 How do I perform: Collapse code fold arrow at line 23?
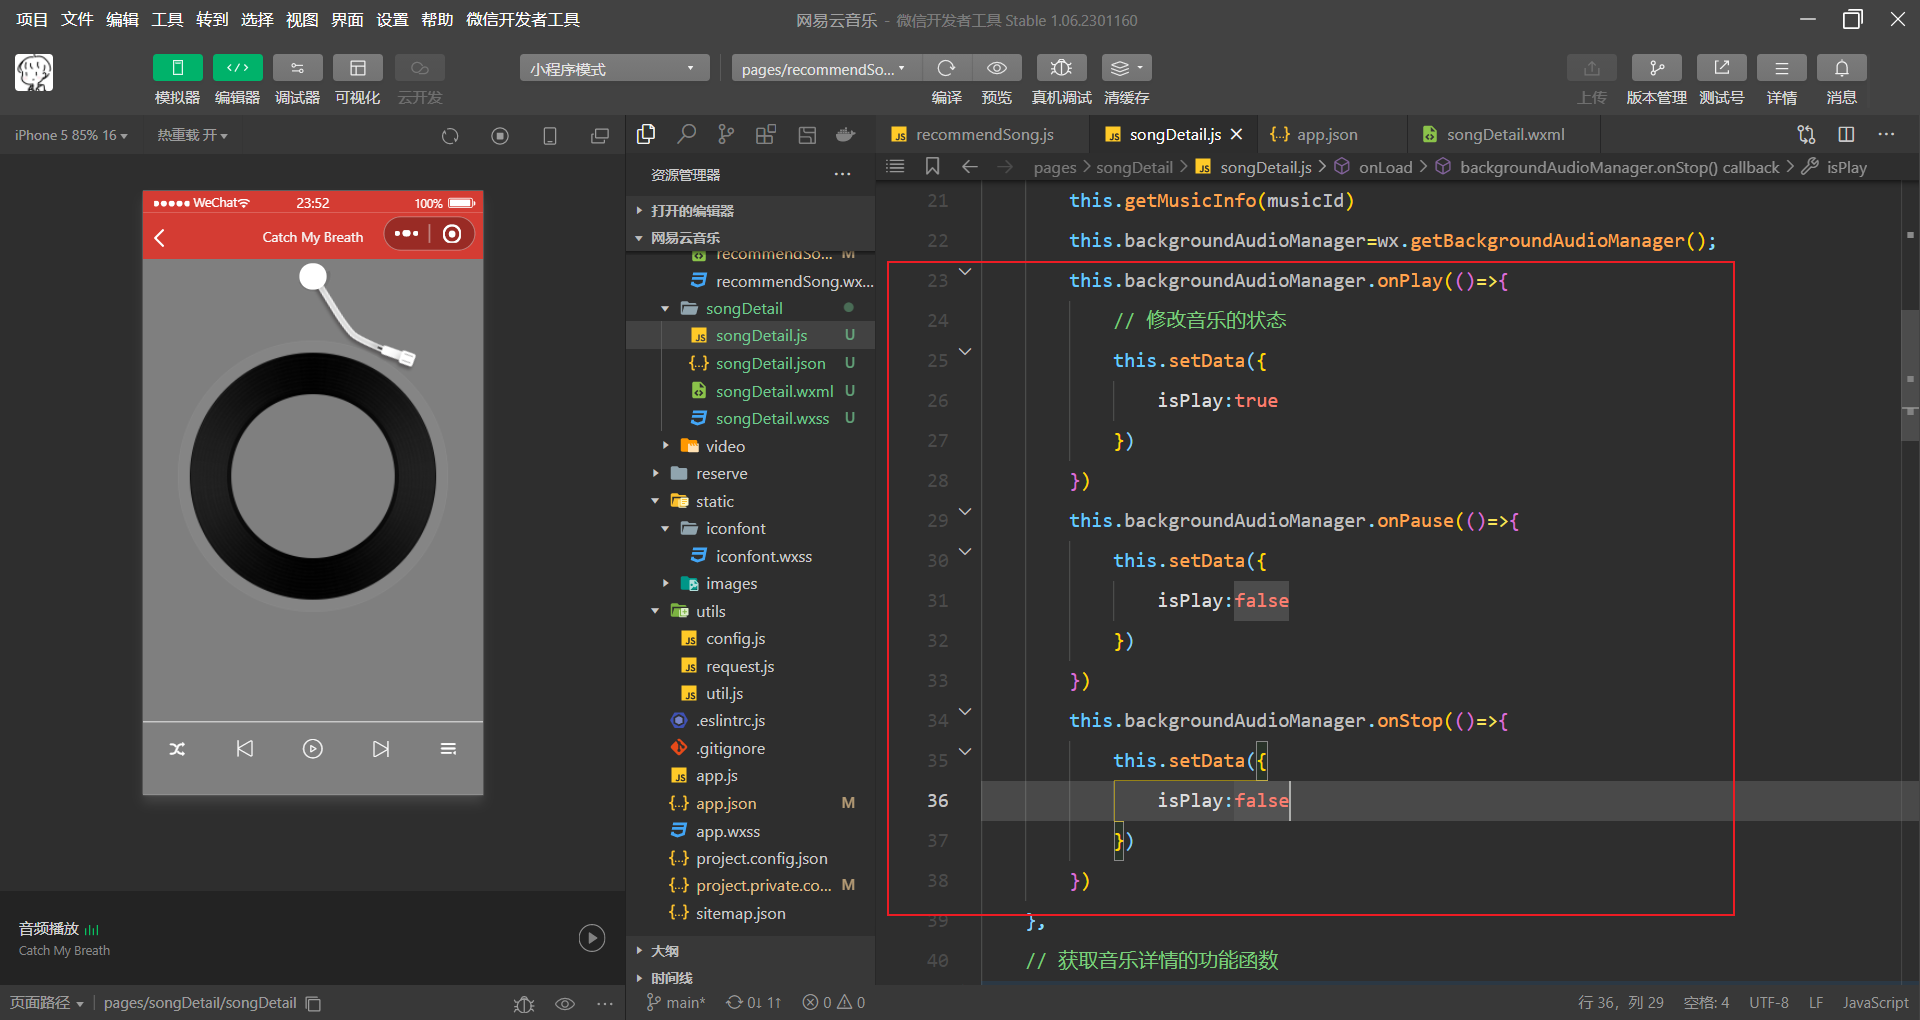[965, 272]
